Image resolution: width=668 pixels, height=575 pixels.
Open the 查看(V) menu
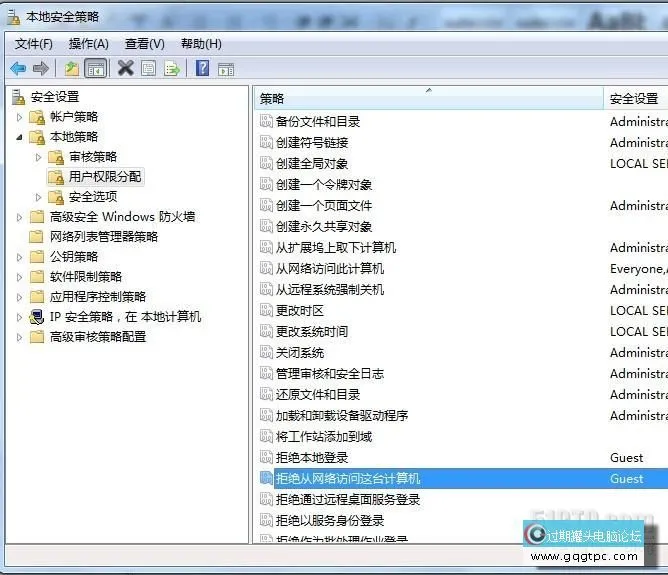[x=144, y=44]
